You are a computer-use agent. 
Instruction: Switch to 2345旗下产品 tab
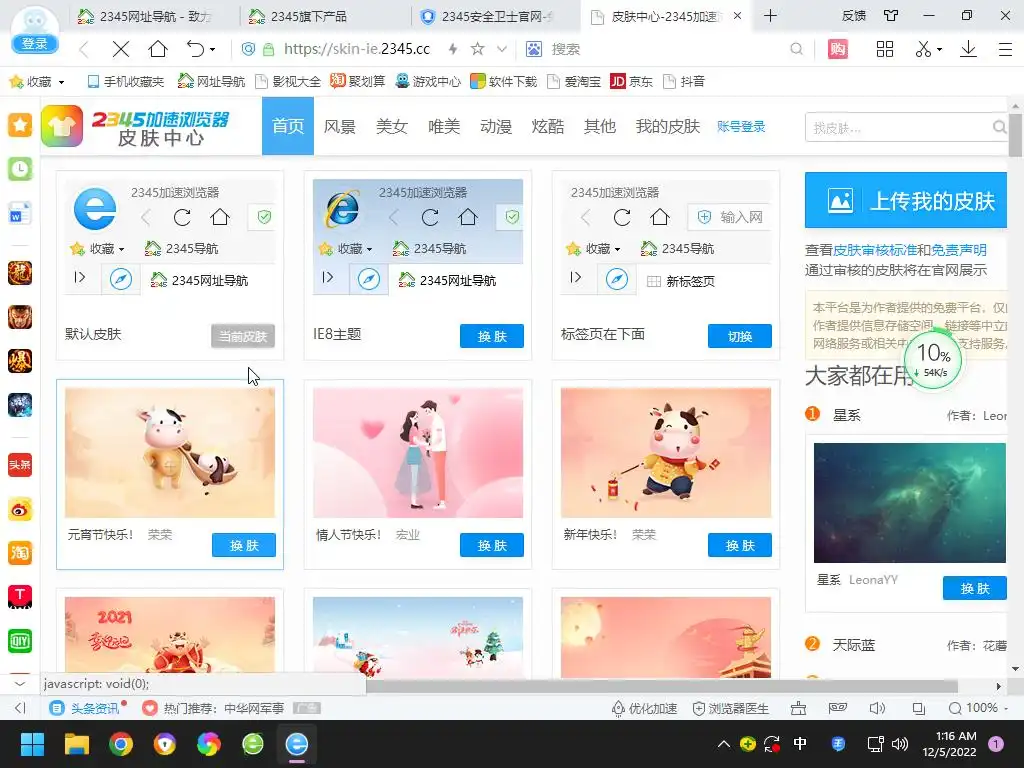(325, 16)
